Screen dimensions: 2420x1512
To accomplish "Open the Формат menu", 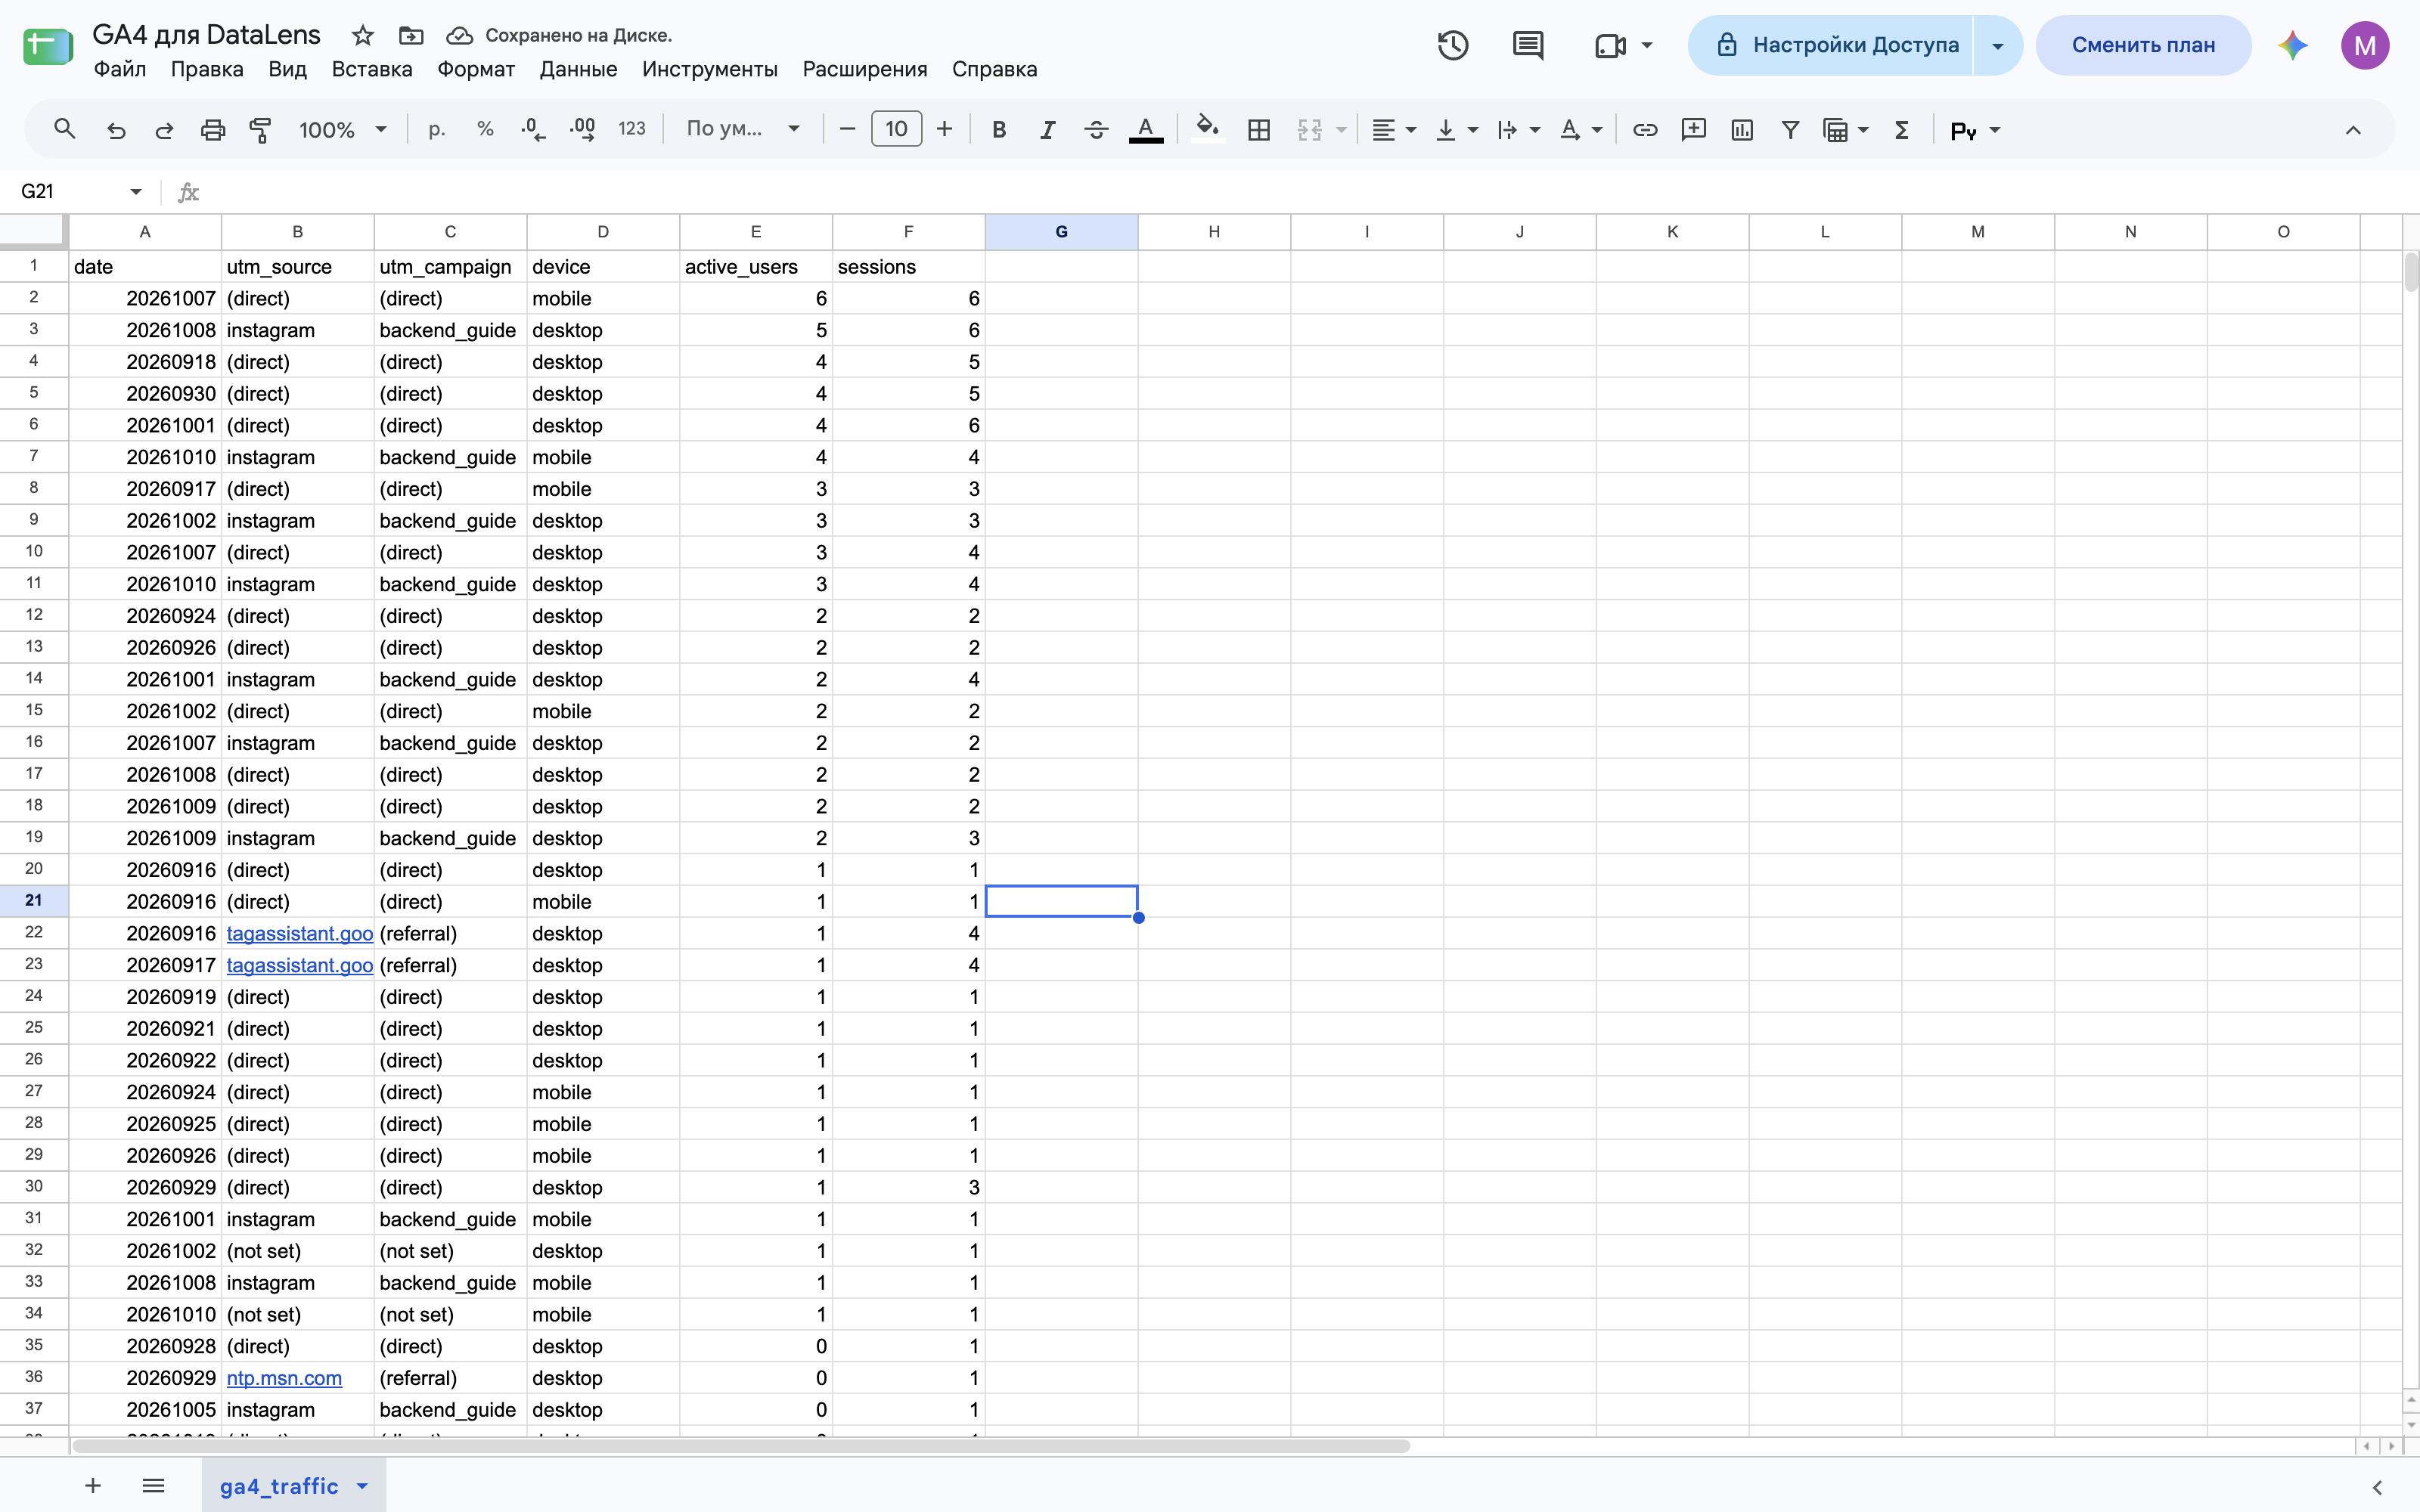I will click(476, 69).
